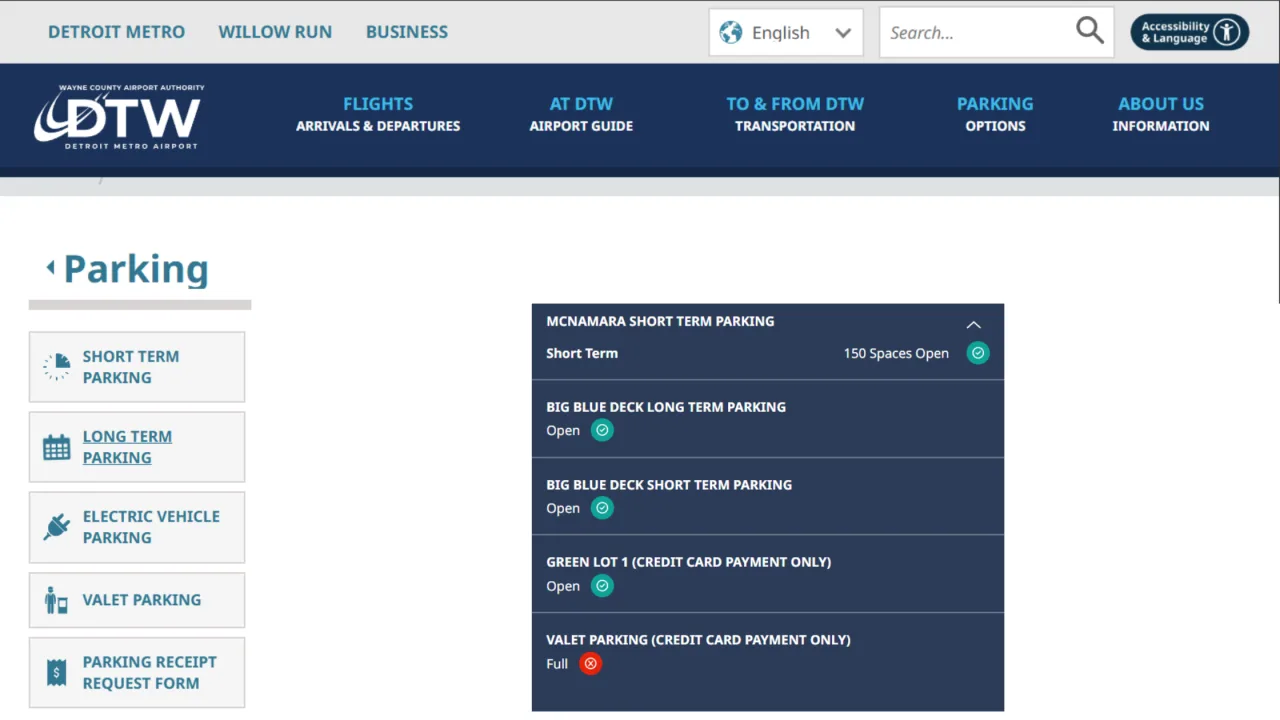
Task: Open the About Us Information menu
Action: (x=1161, y=114)
